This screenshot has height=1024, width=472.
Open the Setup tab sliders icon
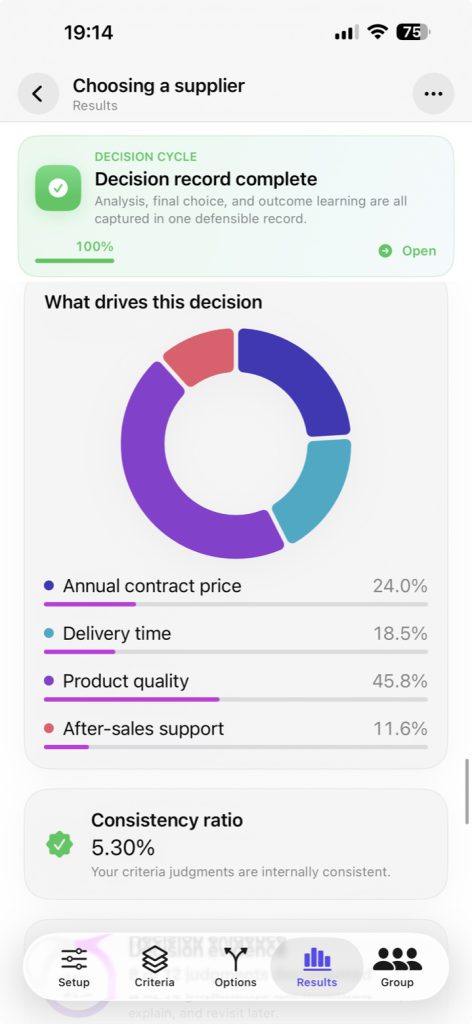point(74,959)
